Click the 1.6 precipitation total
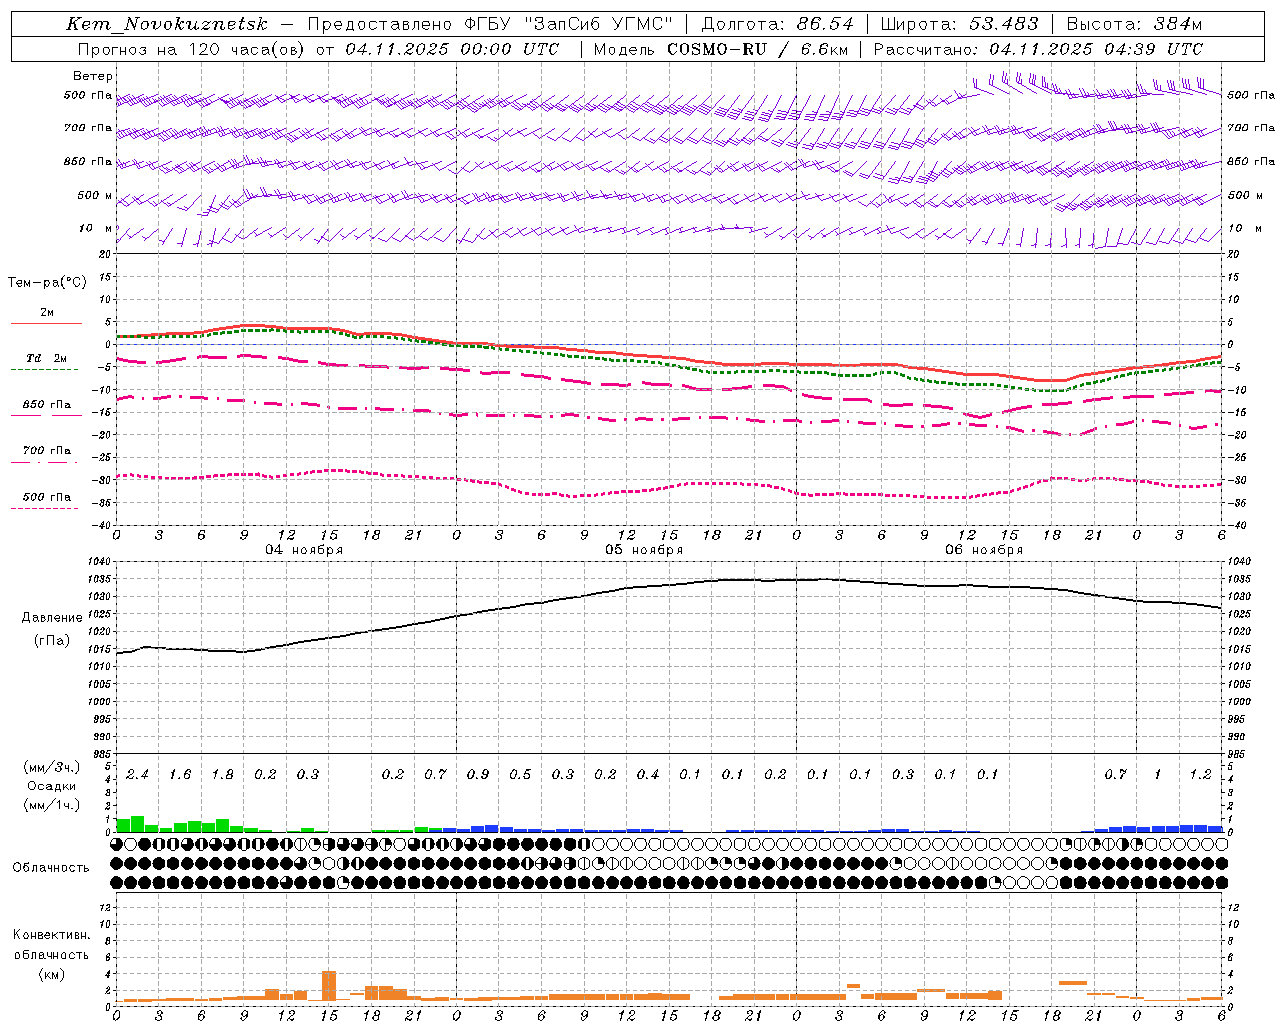Viewport: 1280px width, 1024px height. [180, 774]
